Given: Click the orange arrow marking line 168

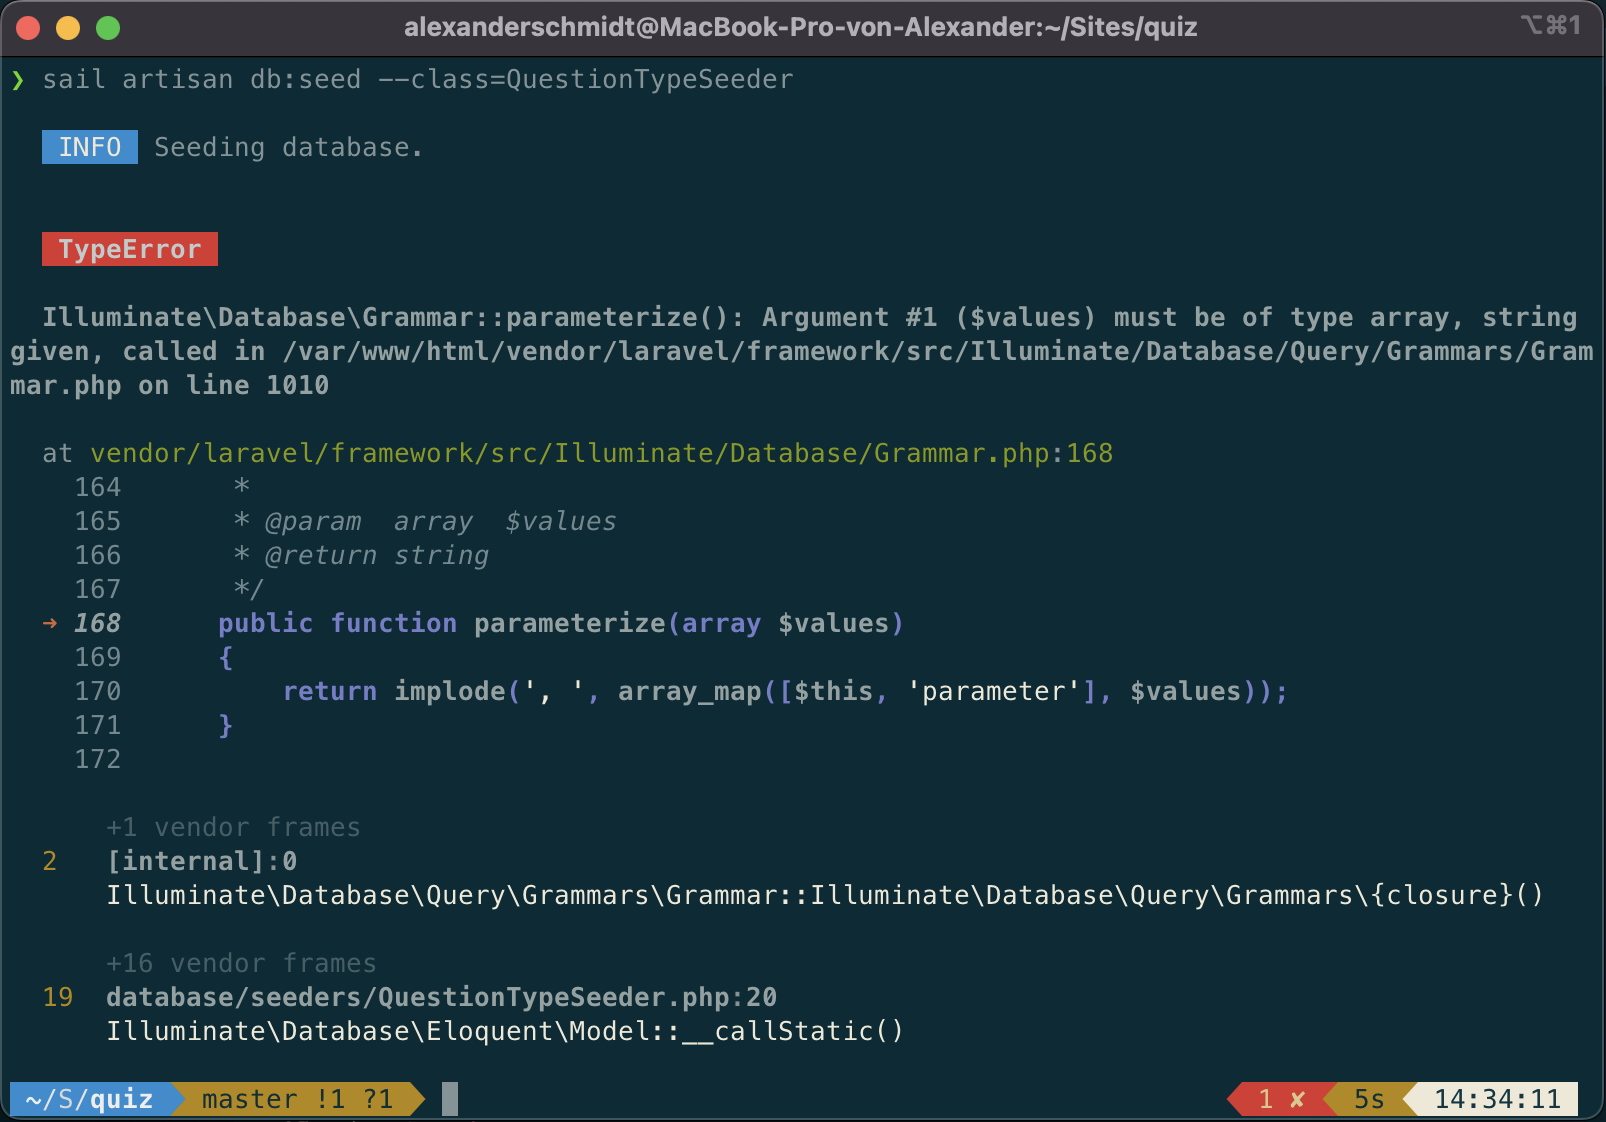Looking at the screenshot, I should [50, 623].
